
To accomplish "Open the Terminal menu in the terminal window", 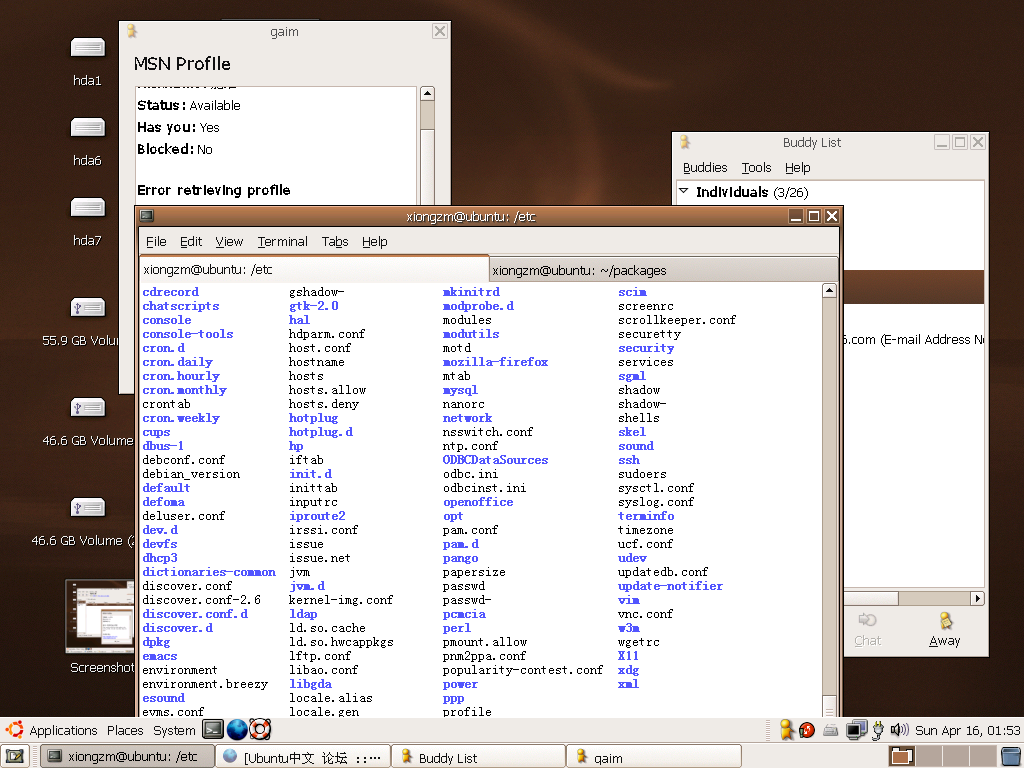I will click(x=282, y=242).
